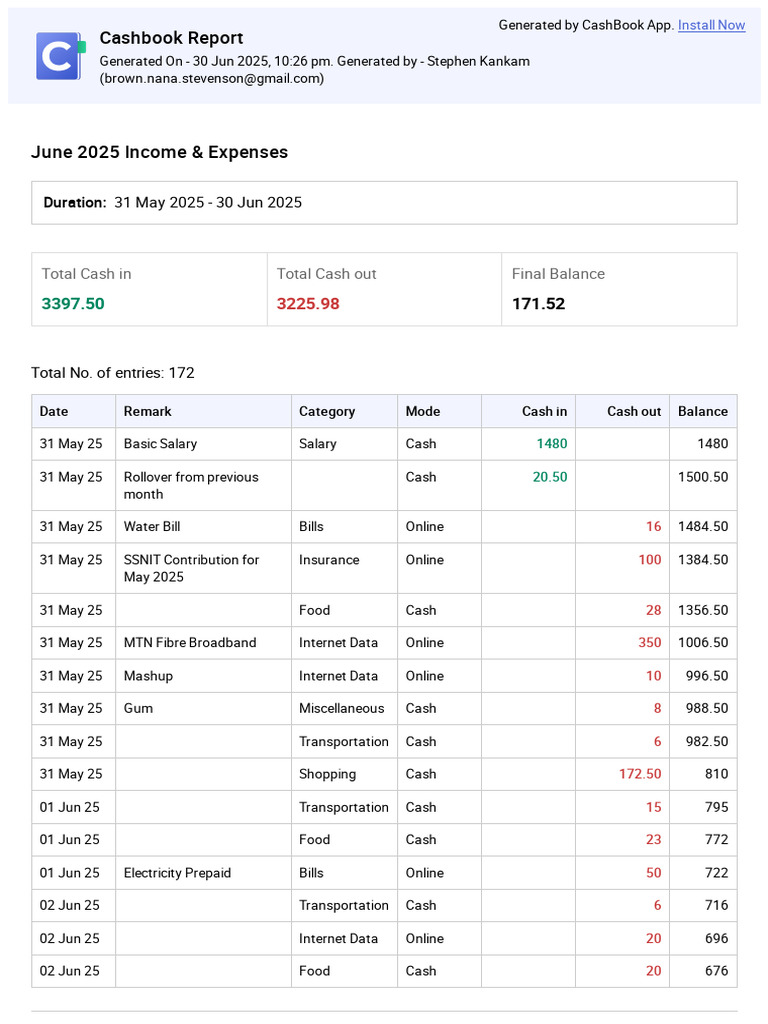Viewport: 768px width, 1024px height.
Task: Select cash out 16 for Water Bill
Action: click(x=654, y=526)
